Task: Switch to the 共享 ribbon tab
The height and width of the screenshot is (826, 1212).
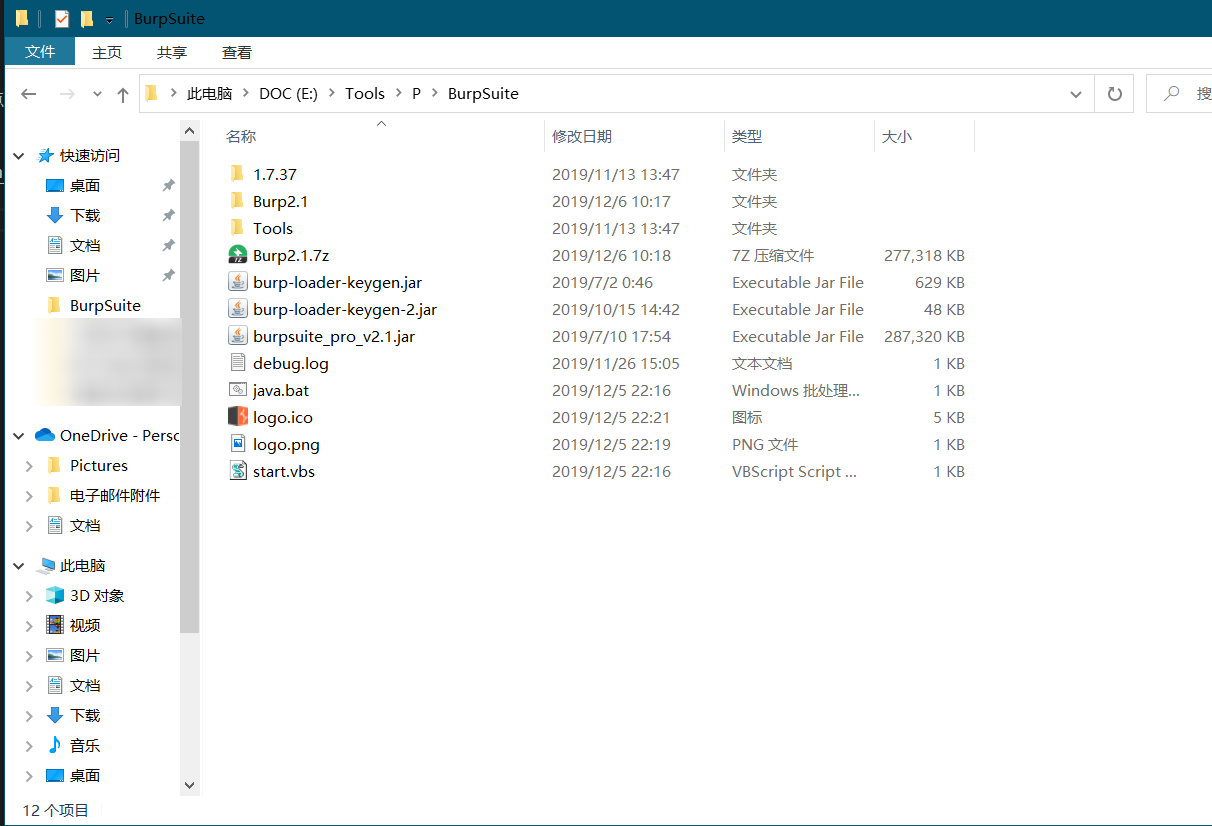Action: [172, 52]
